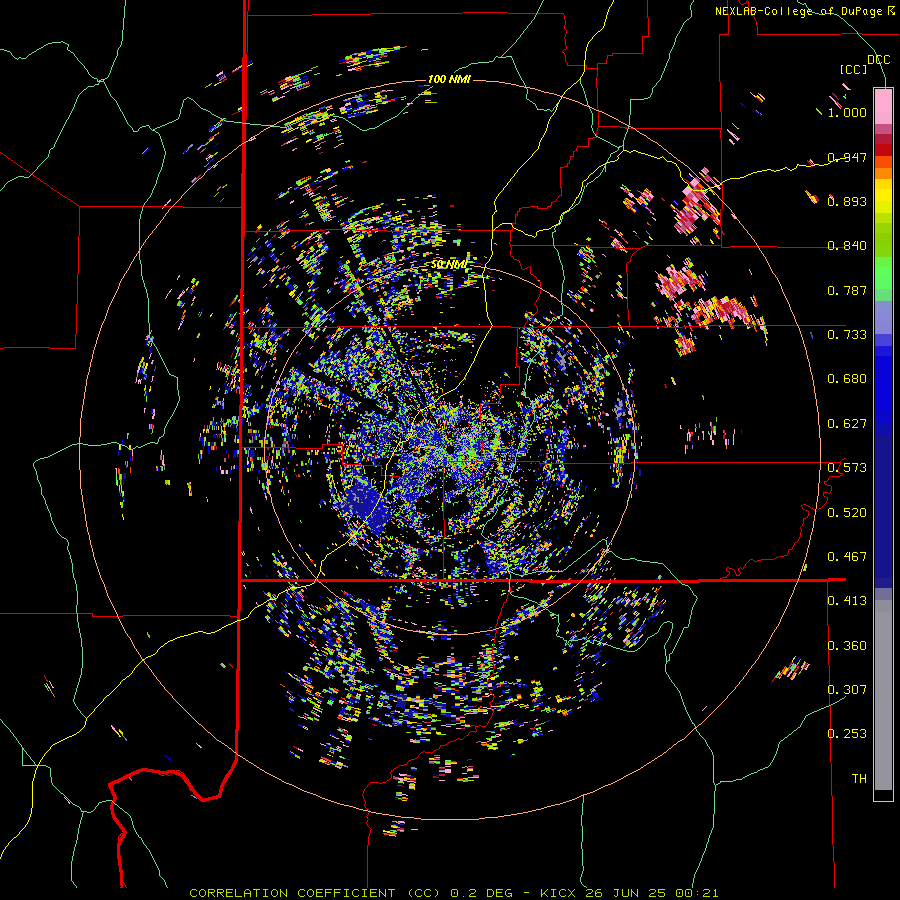Pick the gray segment of the color bar
Image resolution: width=900 pixels, height=900 pixels.
[x=883, y=695]
